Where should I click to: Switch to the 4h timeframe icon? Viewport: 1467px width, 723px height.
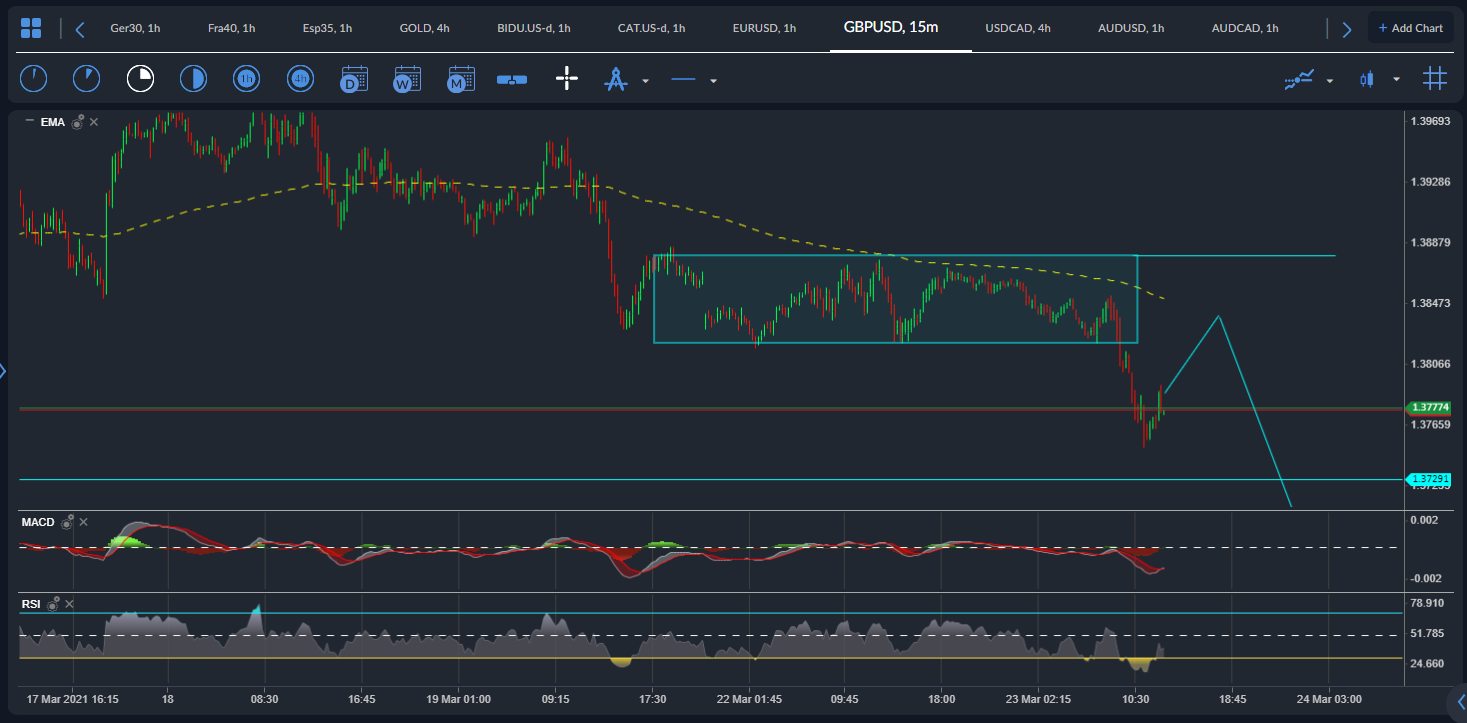[x=300, y=78]
